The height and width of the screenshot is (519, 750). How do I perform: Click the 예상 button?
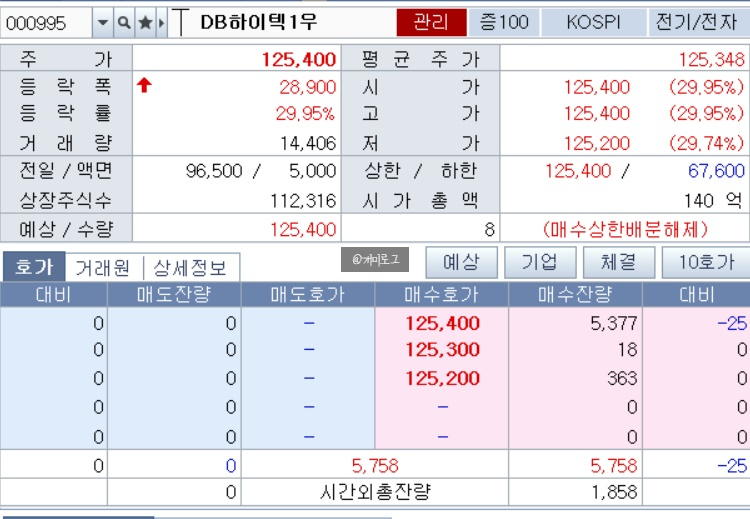461,262
